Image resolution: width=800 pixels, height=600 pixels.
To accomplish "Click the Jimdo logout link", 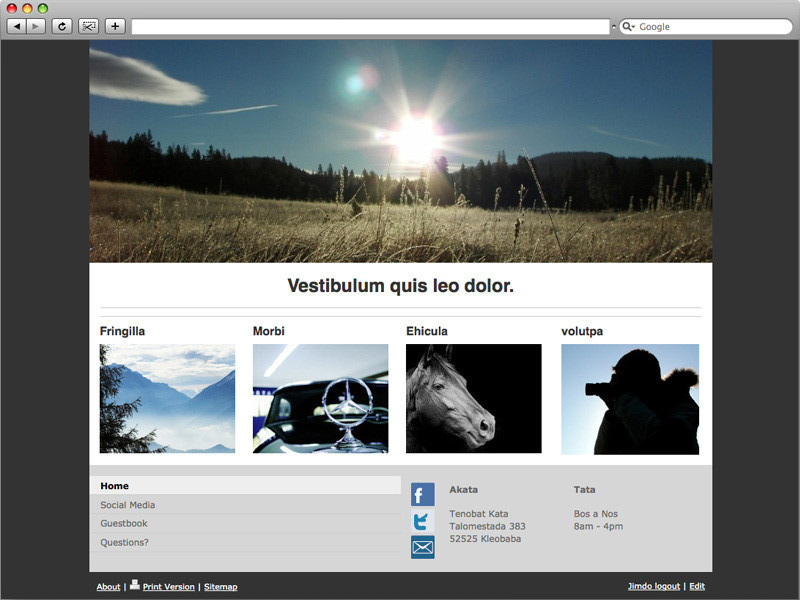I will (654, 586).
